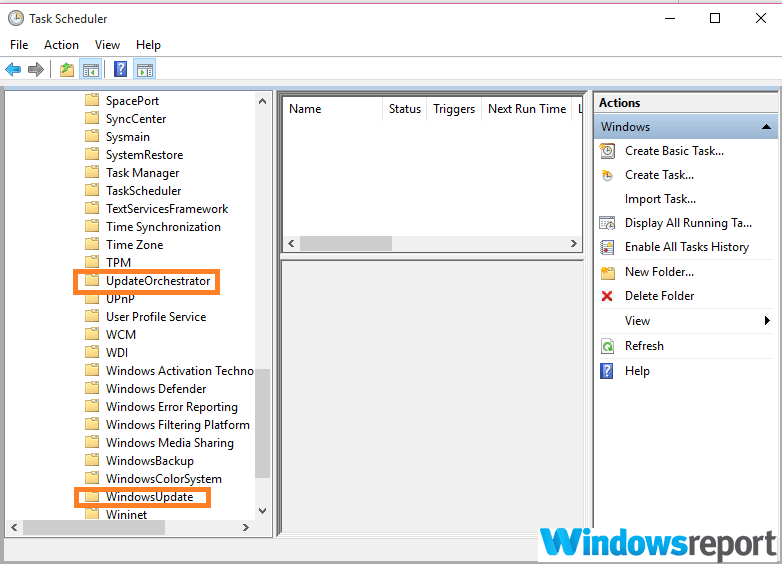
Task: Collapse the Windows section in Actions pane
Action: pos(767,127)
